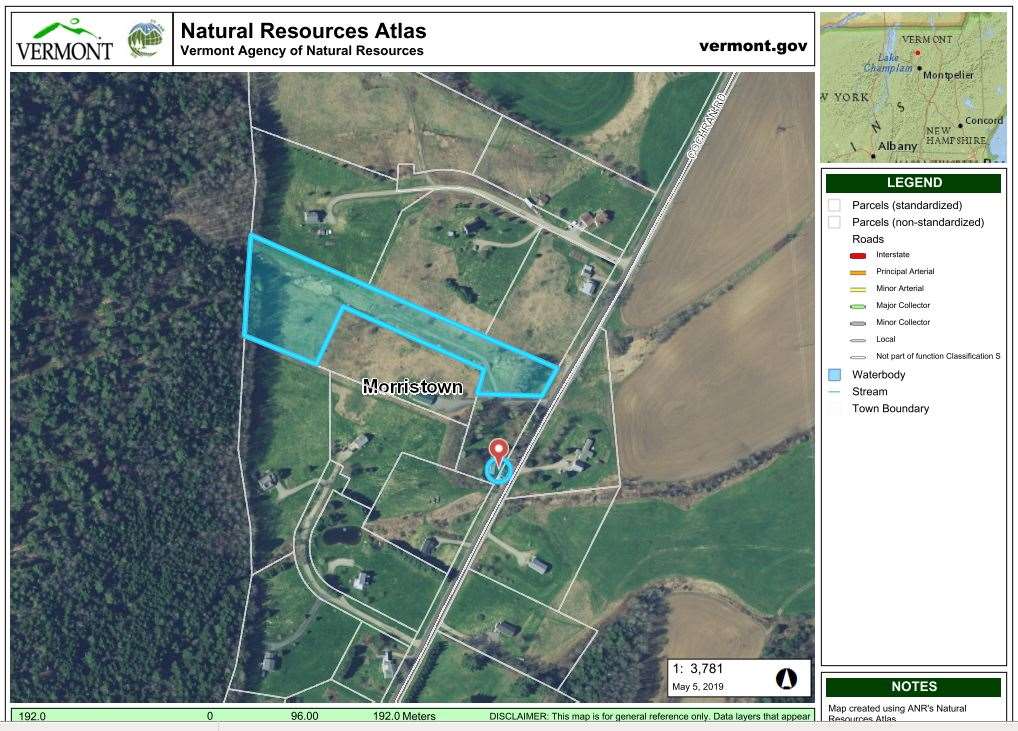Click the Principal Arterial orange road symbol
The height and width of the screenshot is (731, 1018).
coord(858,272)
